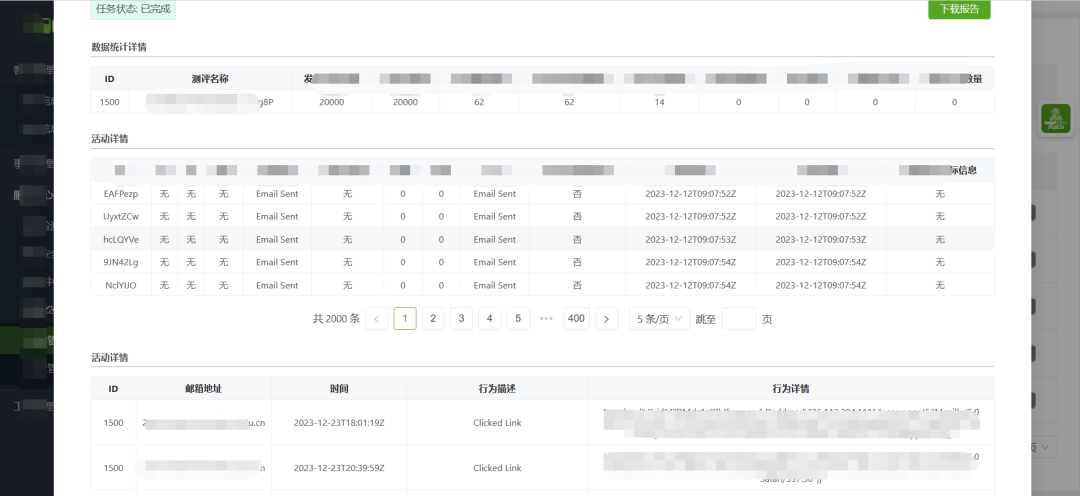Click the 行为详情 column header

pyautogui.click(x=791, y=389)
